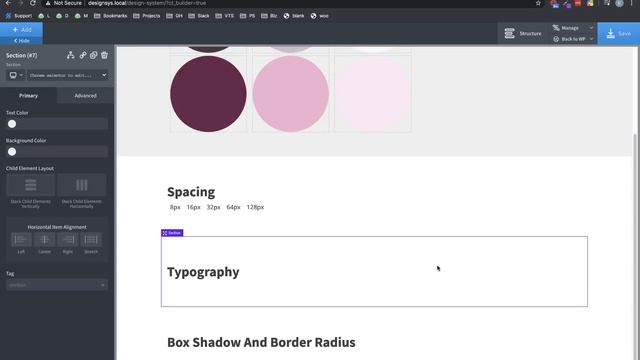Open the Text Color swatch picker
This screenshot has width=640, height=360.
click(x=12, y=124)
